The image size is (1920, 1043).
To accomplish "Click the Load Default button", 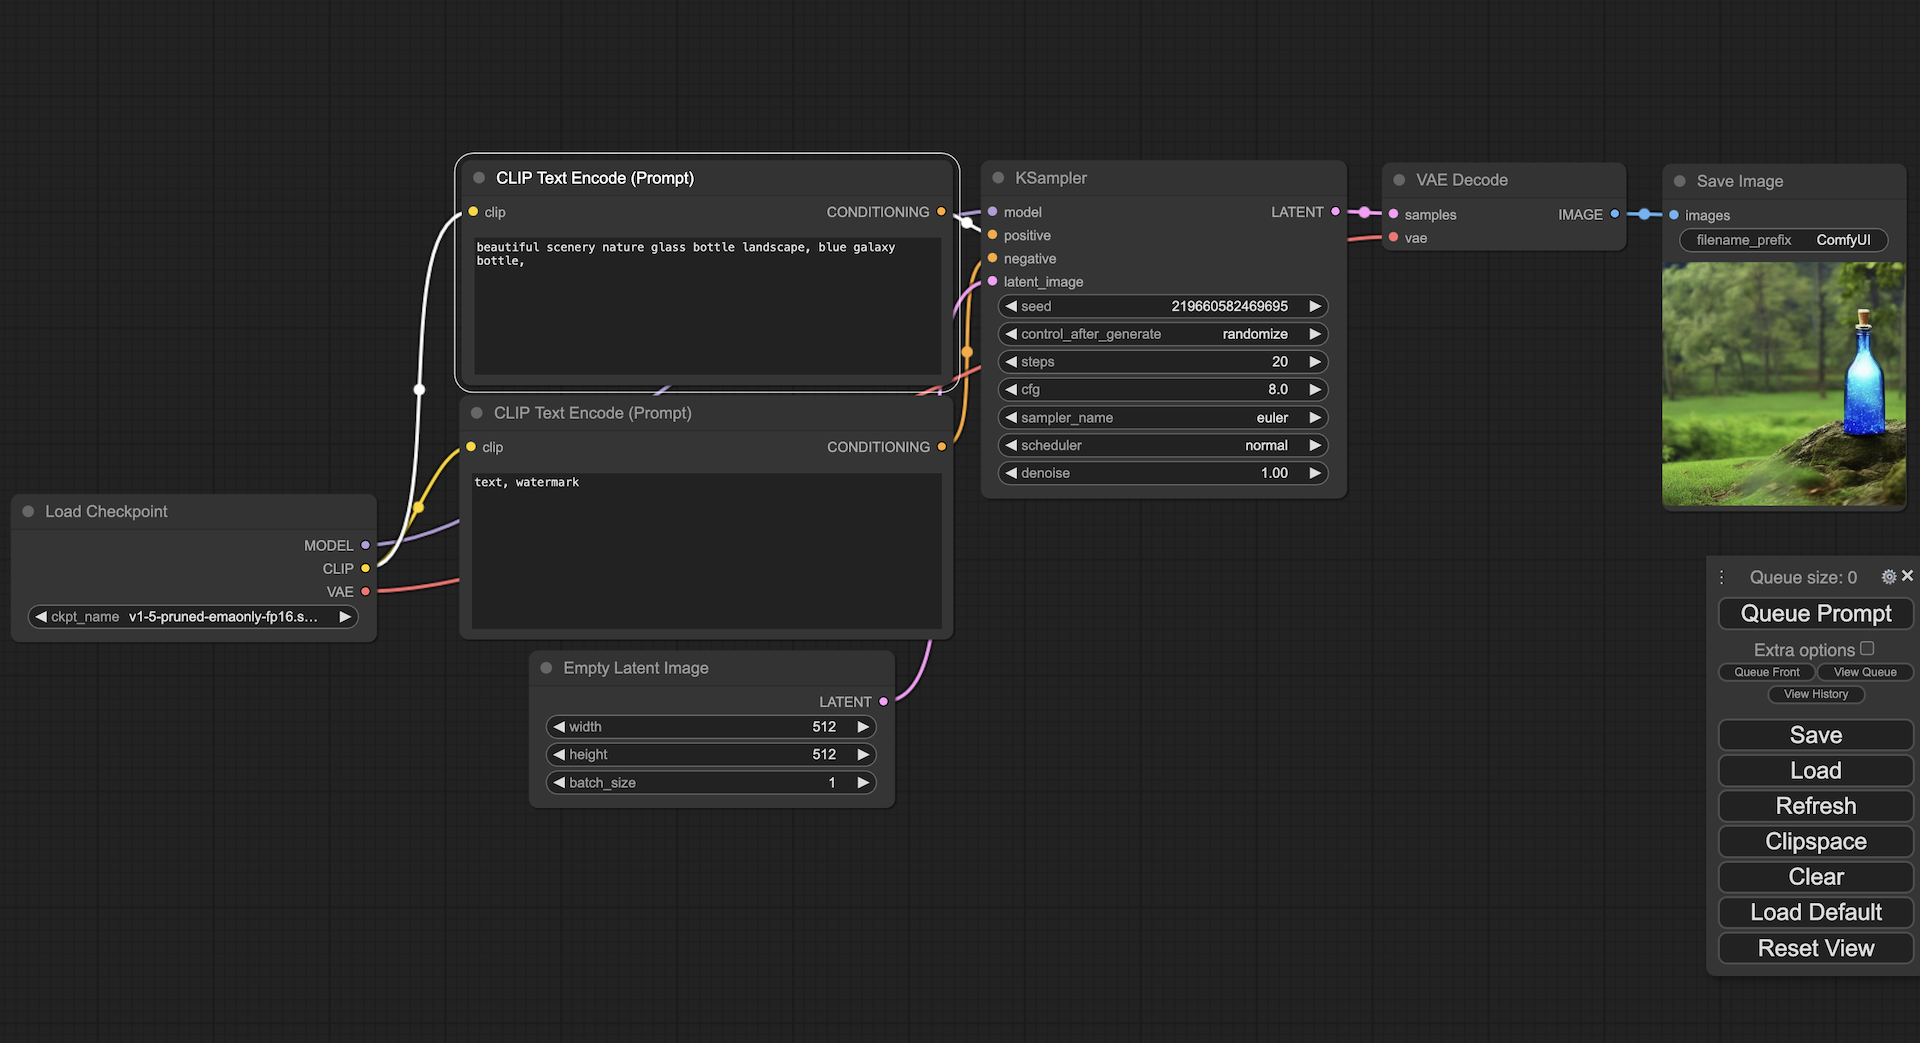I will tap(1815, 913).
